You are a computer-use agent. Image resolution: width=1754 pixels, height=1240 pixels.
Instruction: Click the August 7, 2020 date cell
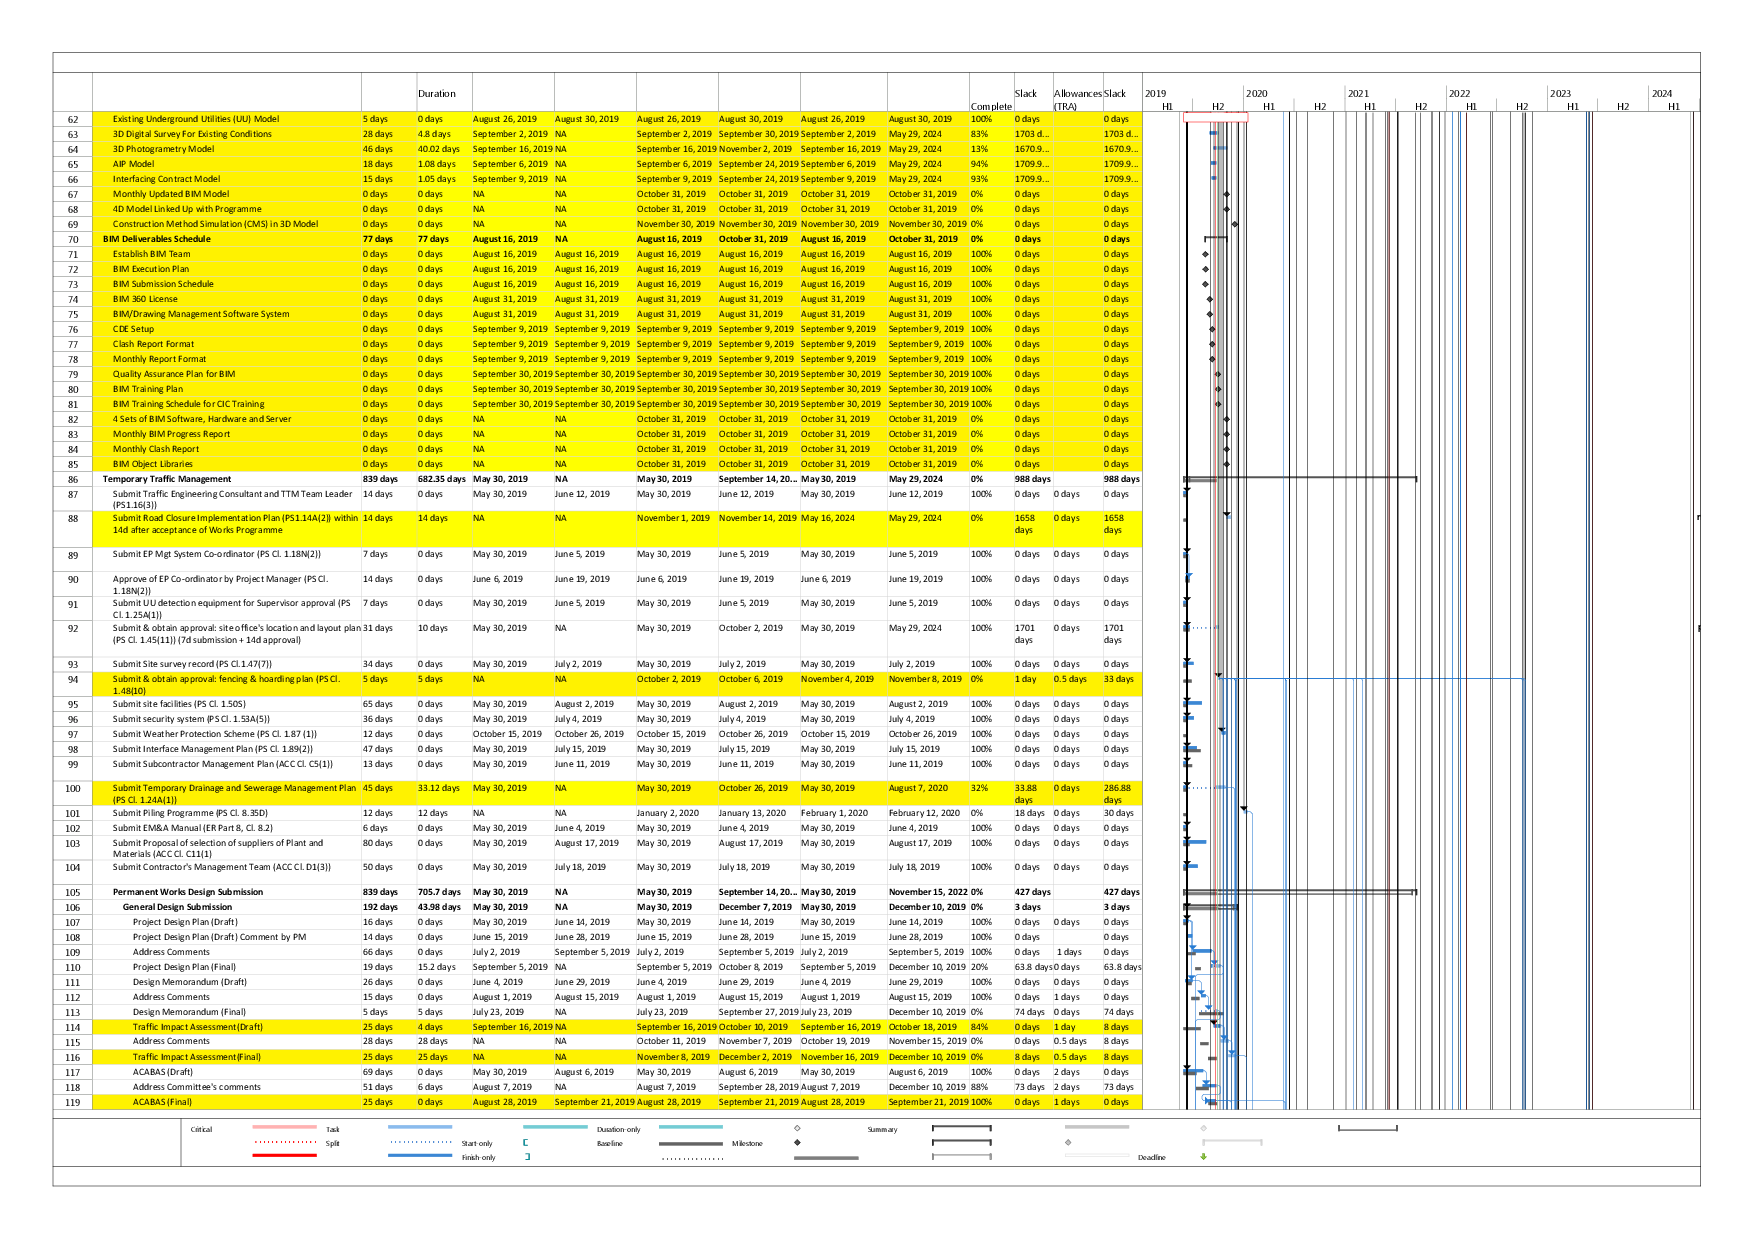pos(918,788)
